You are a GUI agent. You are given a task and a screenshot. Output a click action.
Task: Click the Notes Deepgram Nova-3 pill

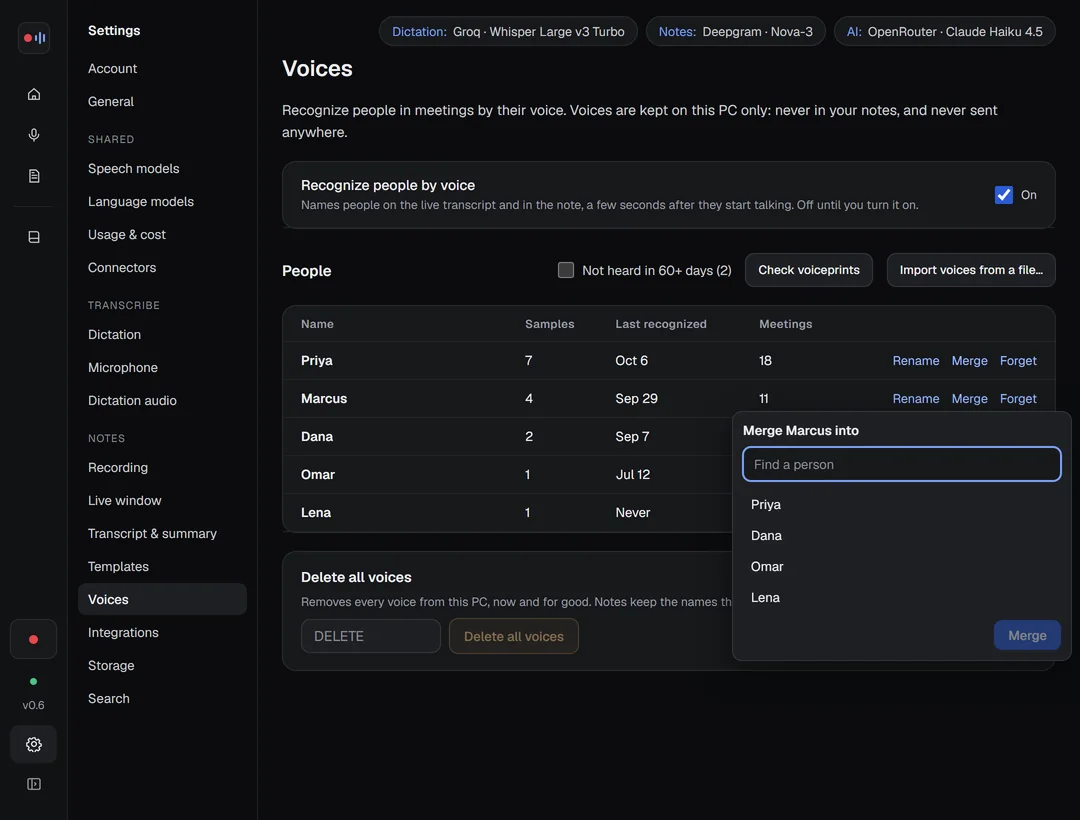736,32
